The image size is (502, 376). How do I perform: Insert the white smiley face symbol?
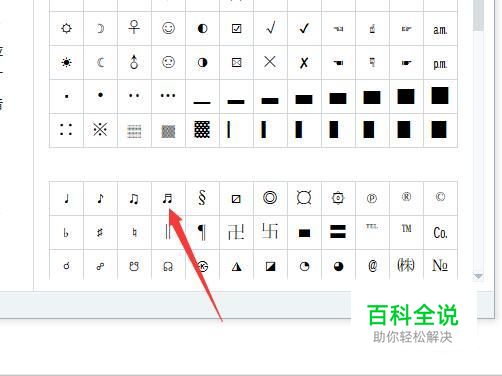[168, 28]
